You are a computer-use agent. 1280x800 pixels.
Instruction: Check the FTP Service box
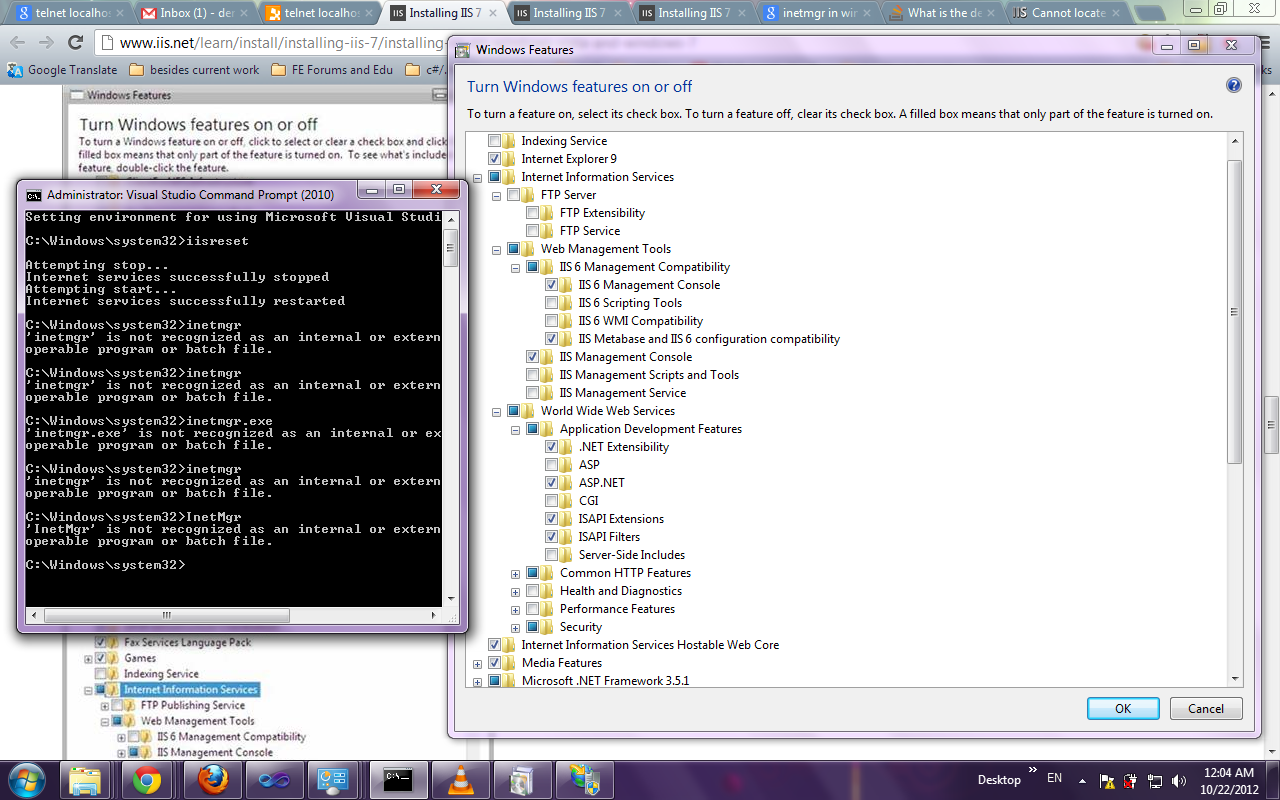tap(533, 231)
